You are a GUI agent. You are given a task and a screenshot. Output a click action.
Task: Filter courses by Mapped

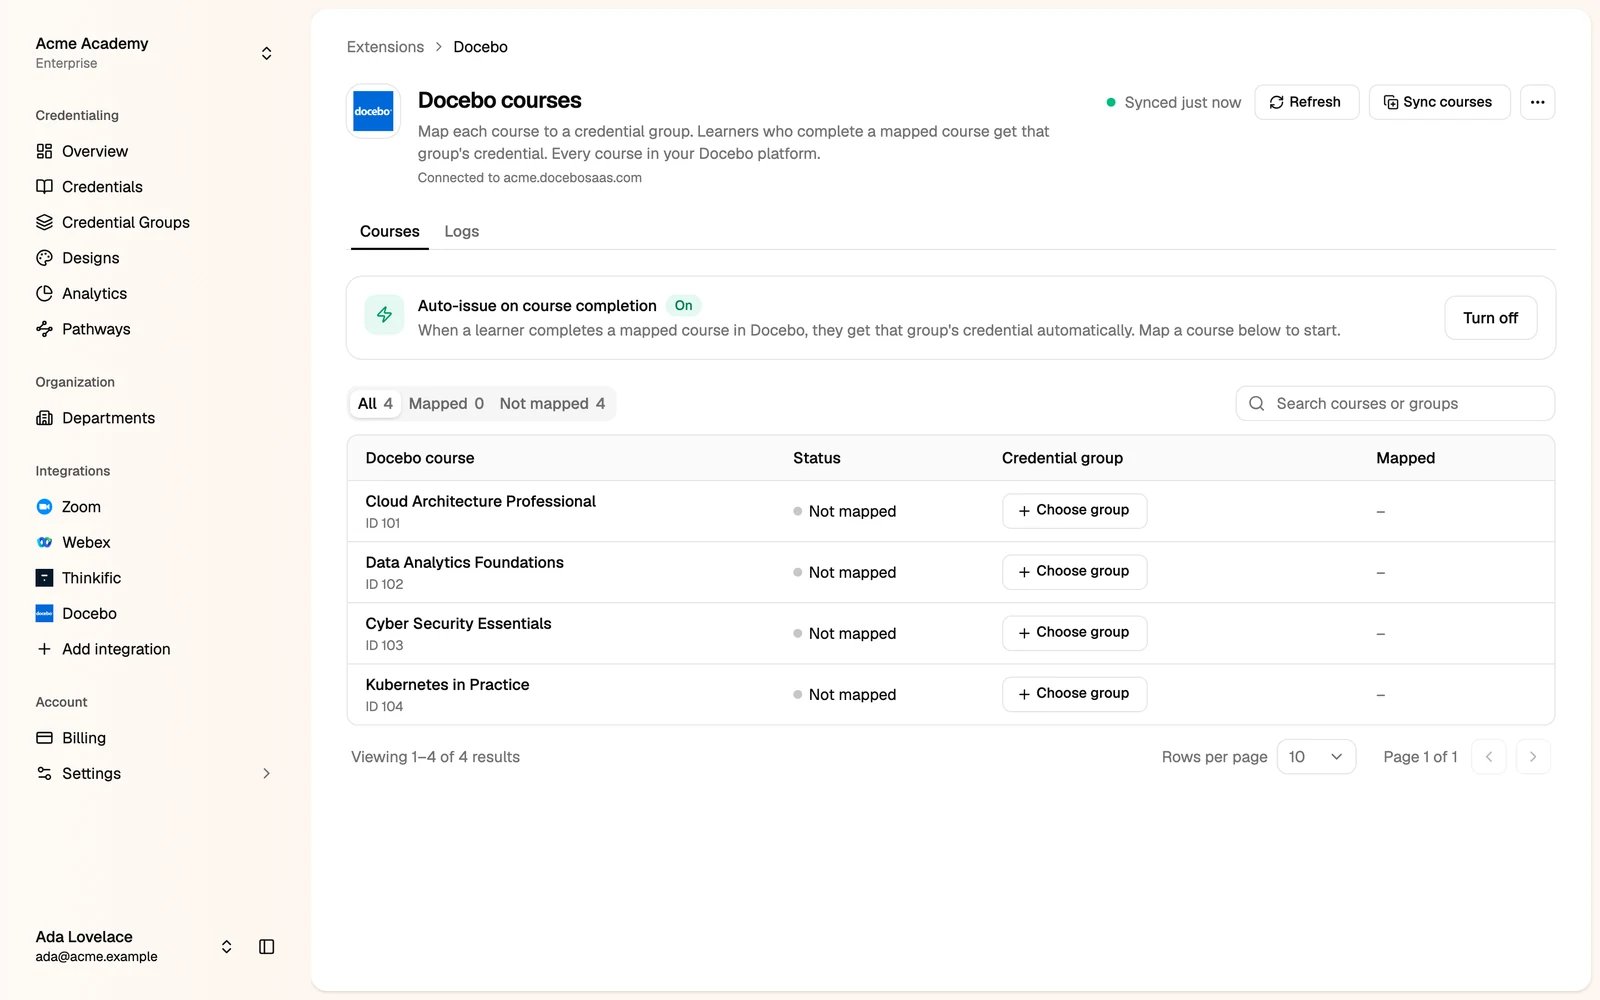coord(446,404)
